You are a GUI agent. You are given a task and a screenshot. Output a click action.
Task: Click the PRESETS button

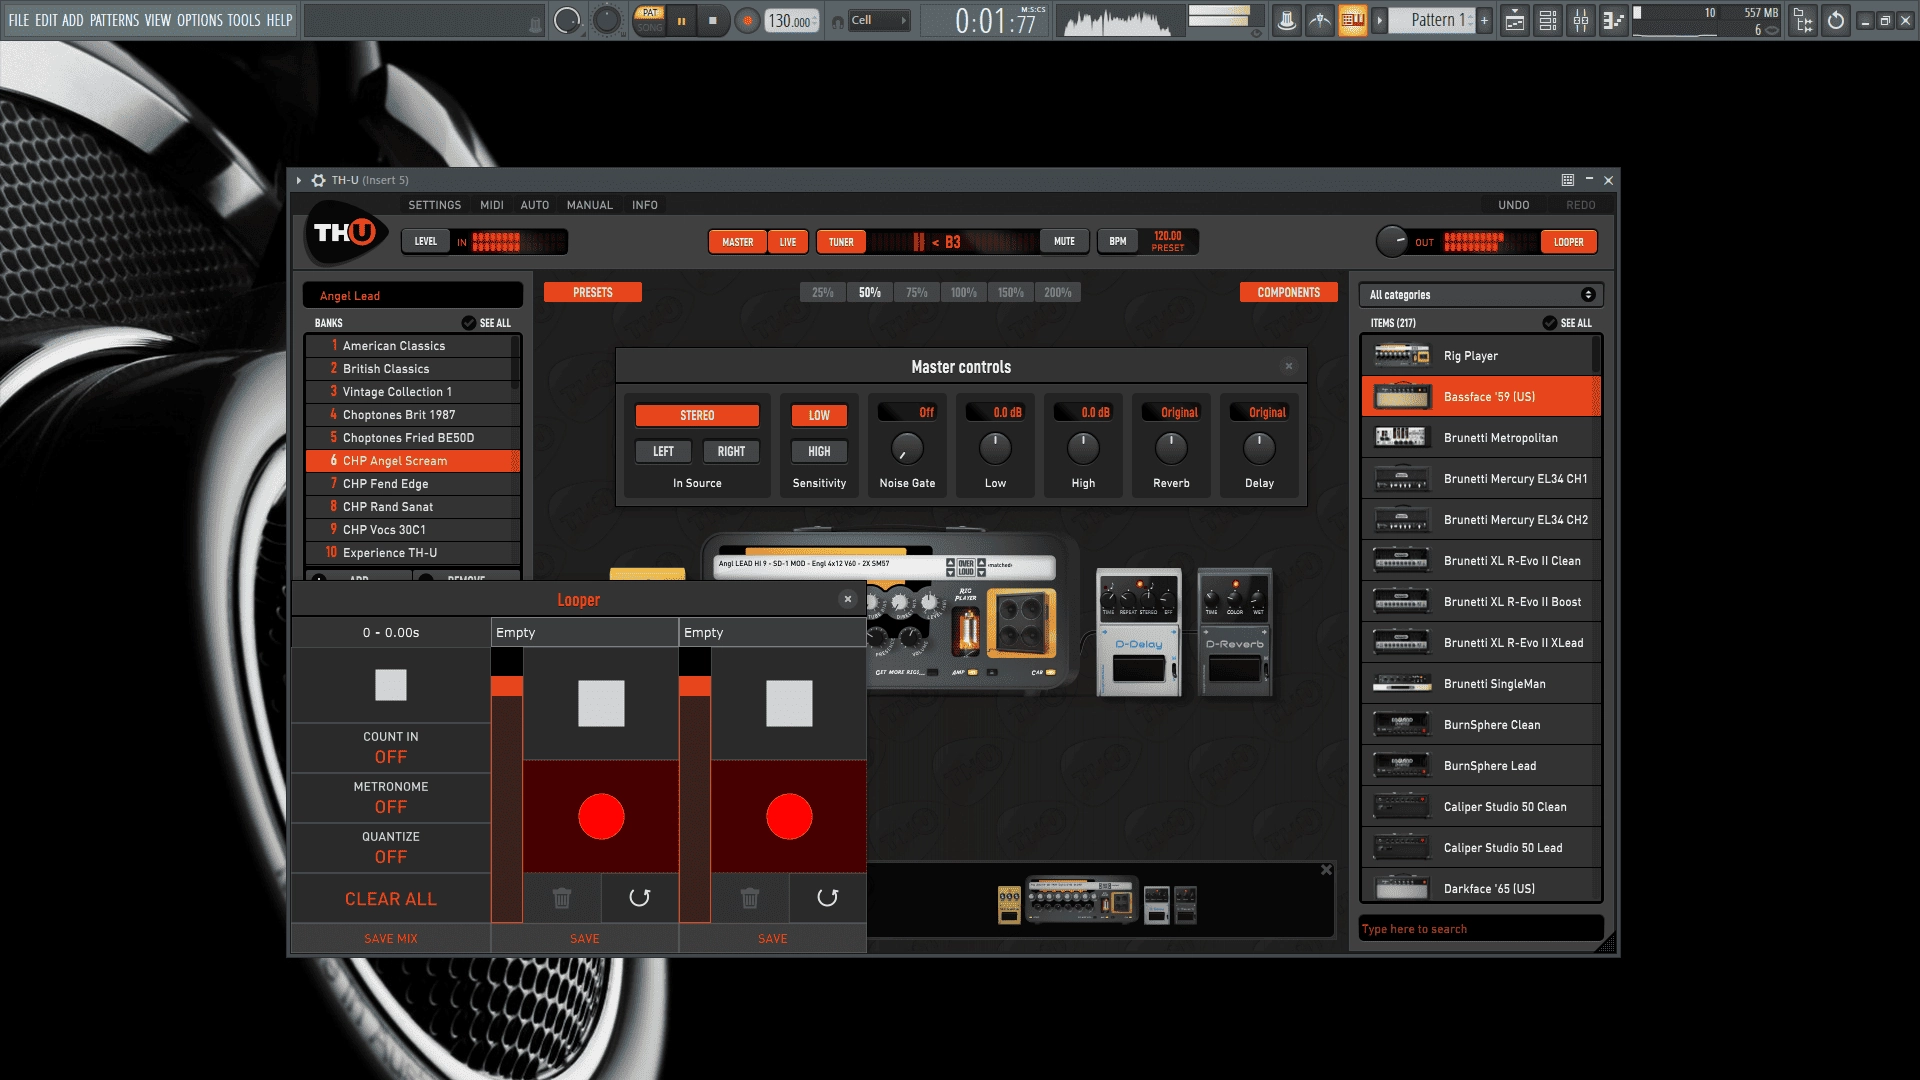click(593, 292)
